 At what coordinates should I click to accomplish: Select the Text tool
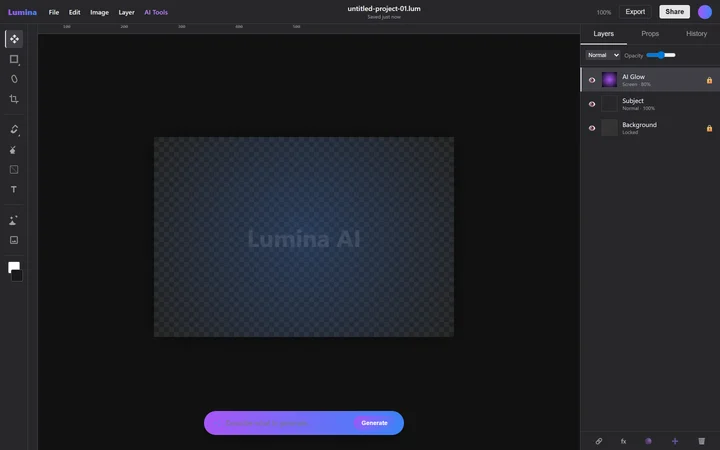click(14, 190)
